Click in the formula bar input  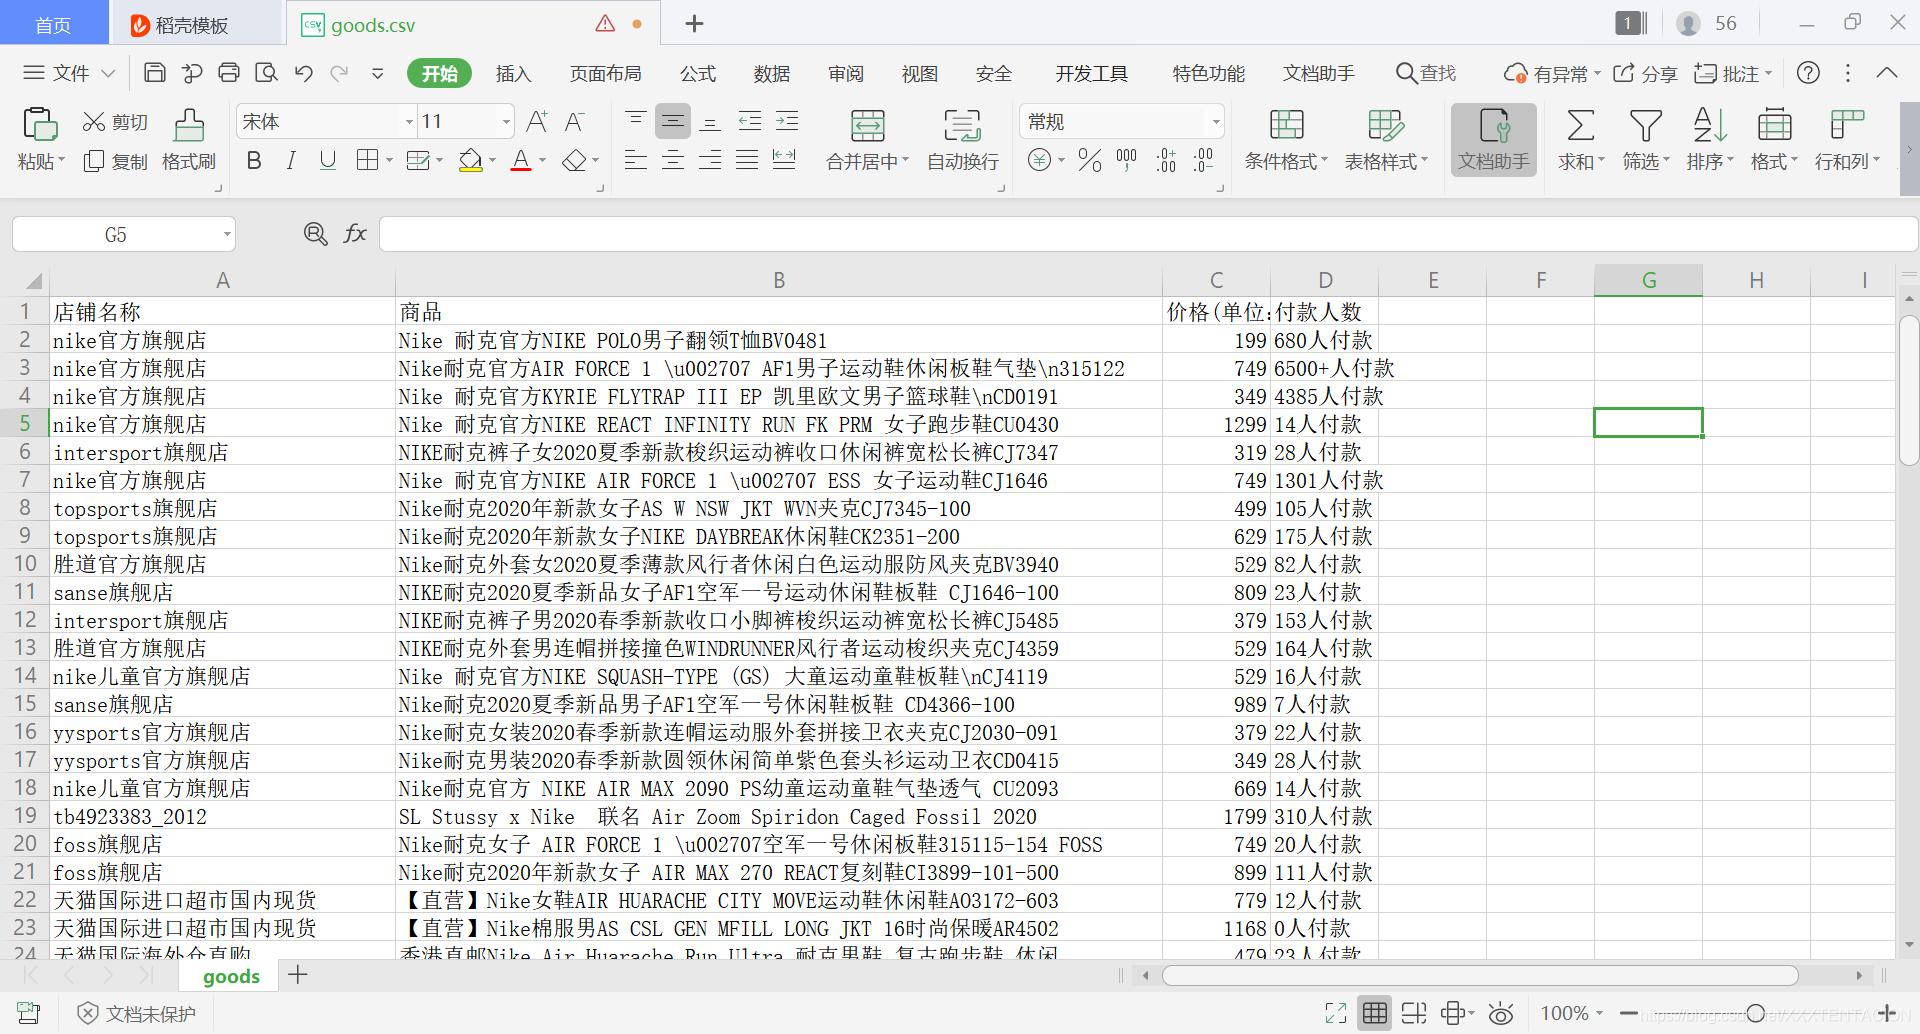click(x=1147, y=234)
